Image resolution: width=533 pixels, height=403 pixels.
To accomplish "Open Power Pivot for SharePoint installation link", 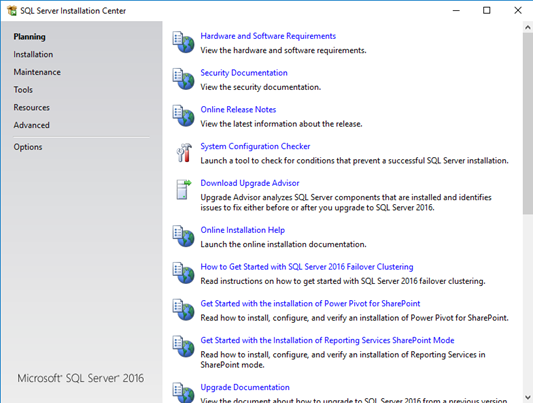I will (310, 303).
